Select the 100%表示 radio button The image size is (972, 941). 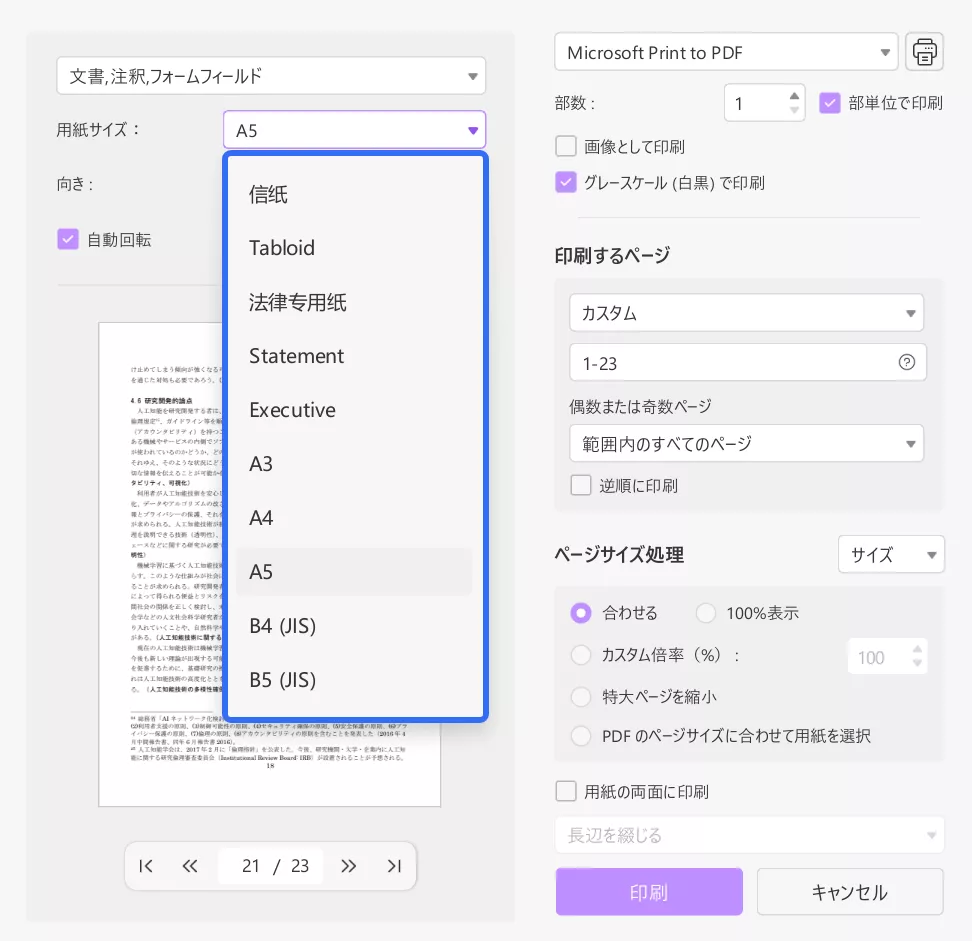[x=706, y=613]
